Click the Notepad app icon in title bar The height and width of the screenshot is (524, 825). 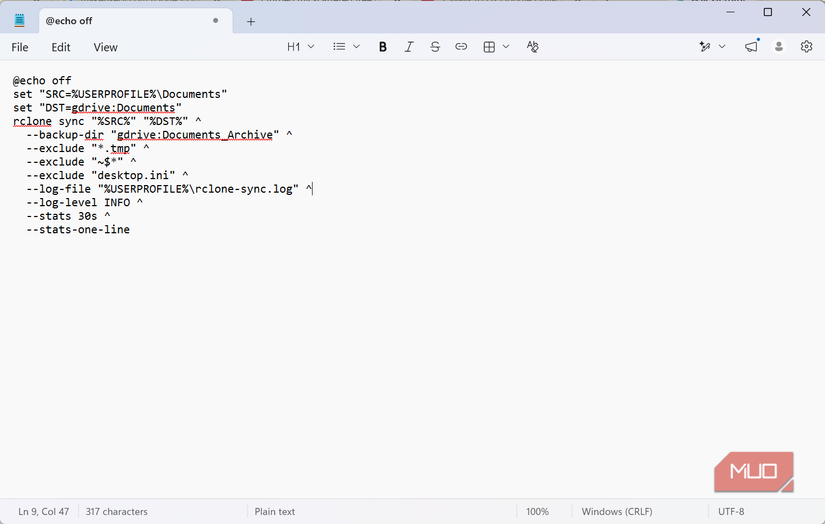pyautogui.click(x=19, y=21)
